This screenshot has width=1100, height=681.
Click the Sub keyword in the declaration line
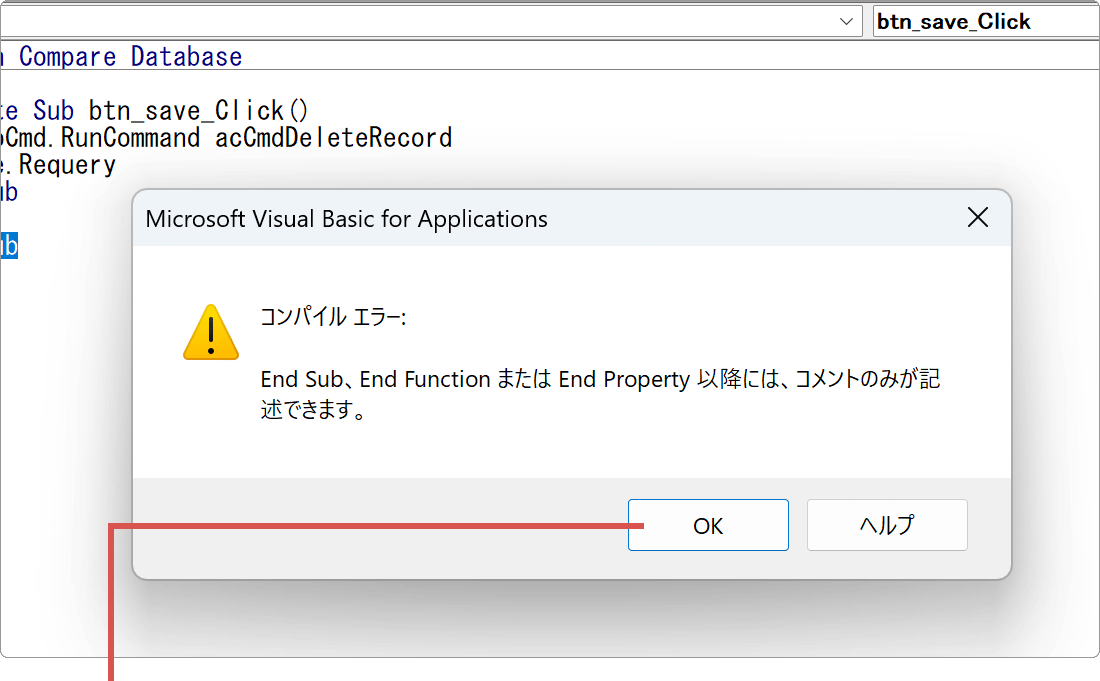point(54,110)
